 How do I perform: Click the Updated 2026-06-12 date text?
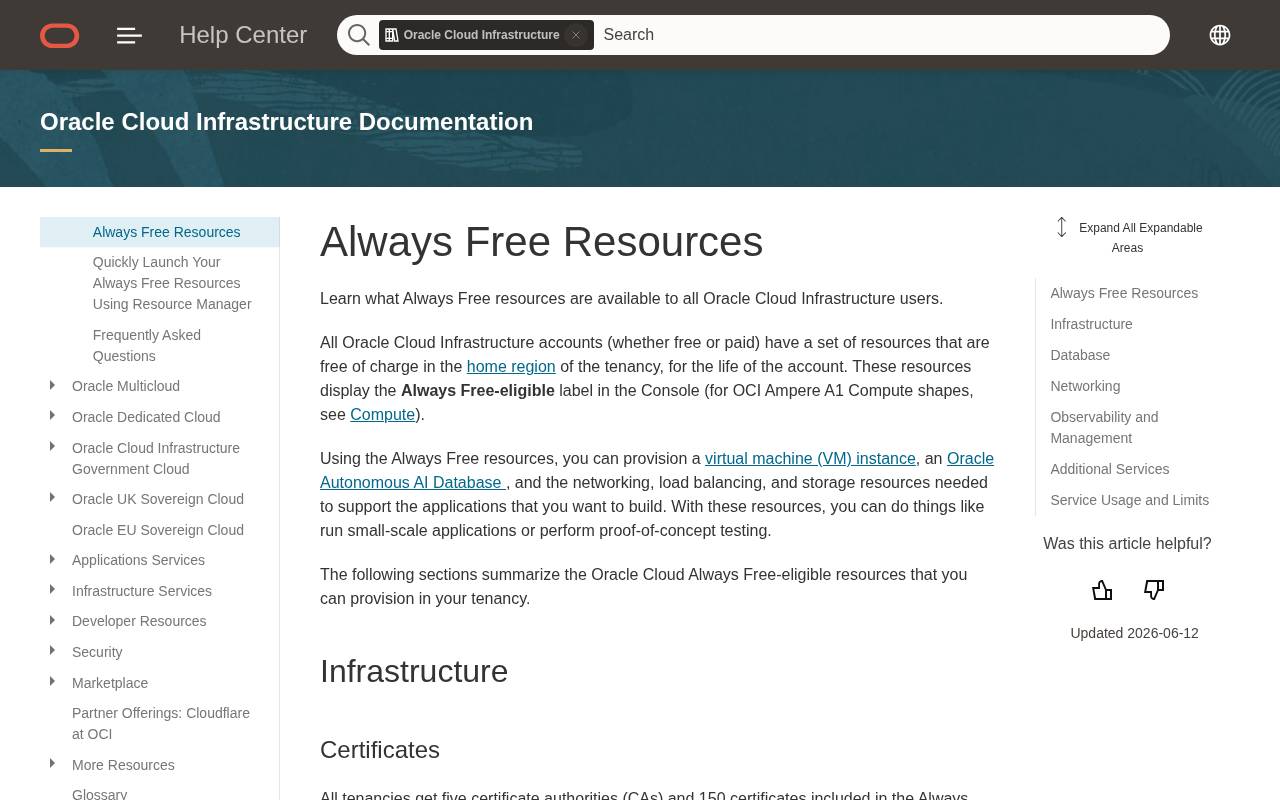(x=1134, y=633)
